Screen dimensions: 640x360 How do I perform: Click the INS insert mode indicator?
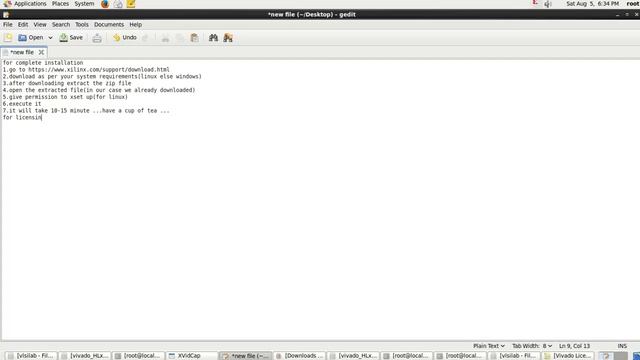(x=622, y=346)
